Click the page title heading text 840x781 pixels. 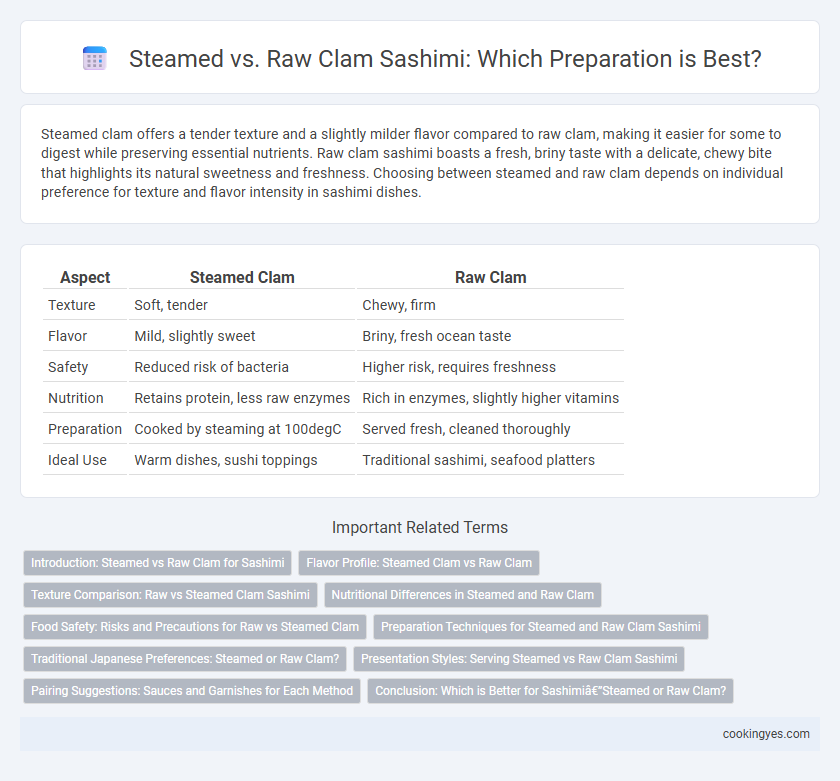click(445, 59)
